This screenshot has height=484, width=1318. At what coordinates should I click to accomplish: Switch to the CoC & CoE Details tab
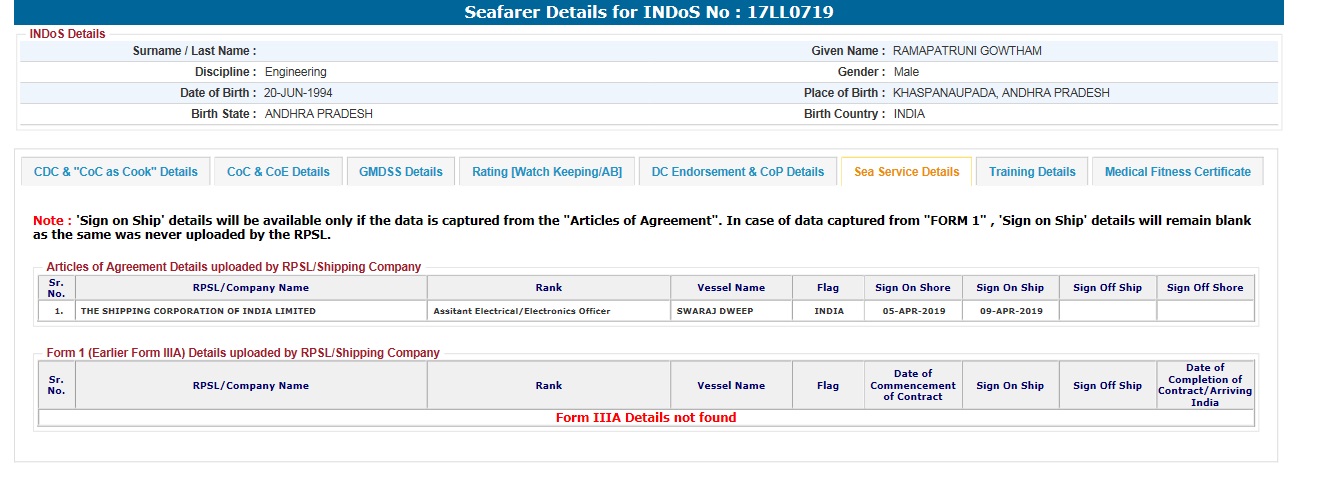[x=278, y=172]
